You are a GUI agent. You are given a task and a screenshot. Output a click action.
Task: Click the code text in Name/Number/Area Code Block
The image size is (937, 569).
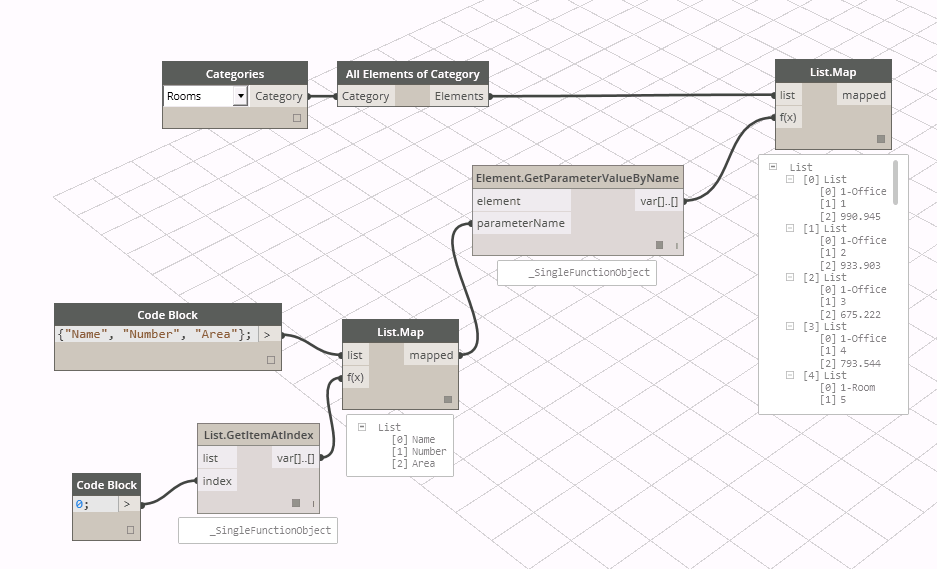point(156,334)
